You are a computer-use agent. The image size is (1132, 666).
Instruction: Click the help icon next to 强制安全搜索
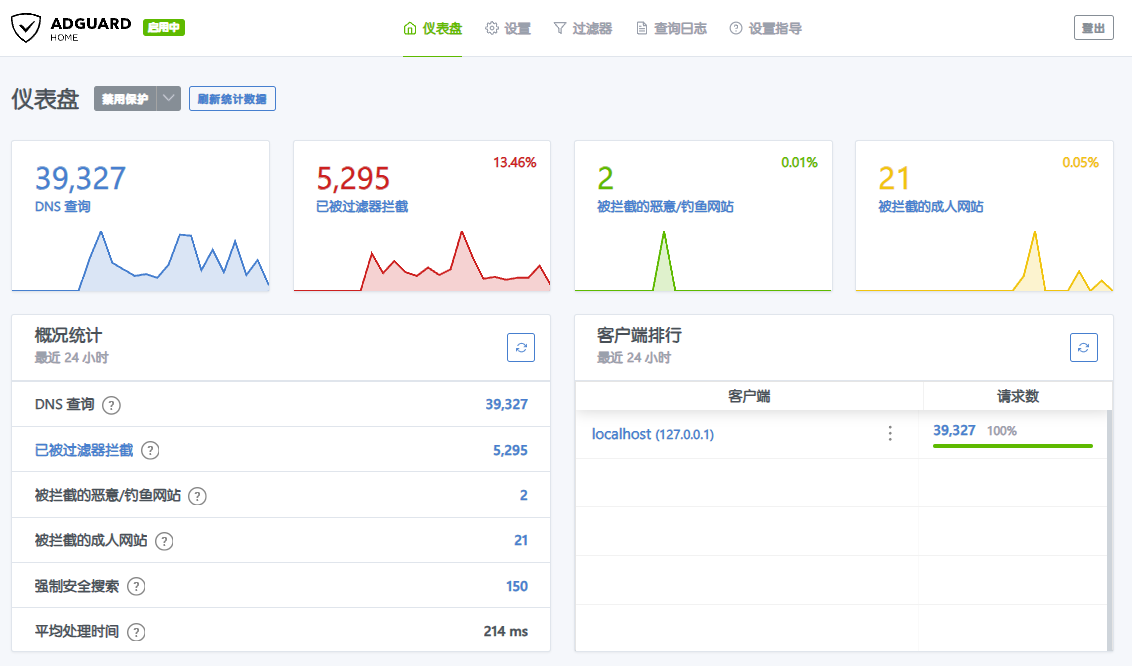tap(136, 587)
